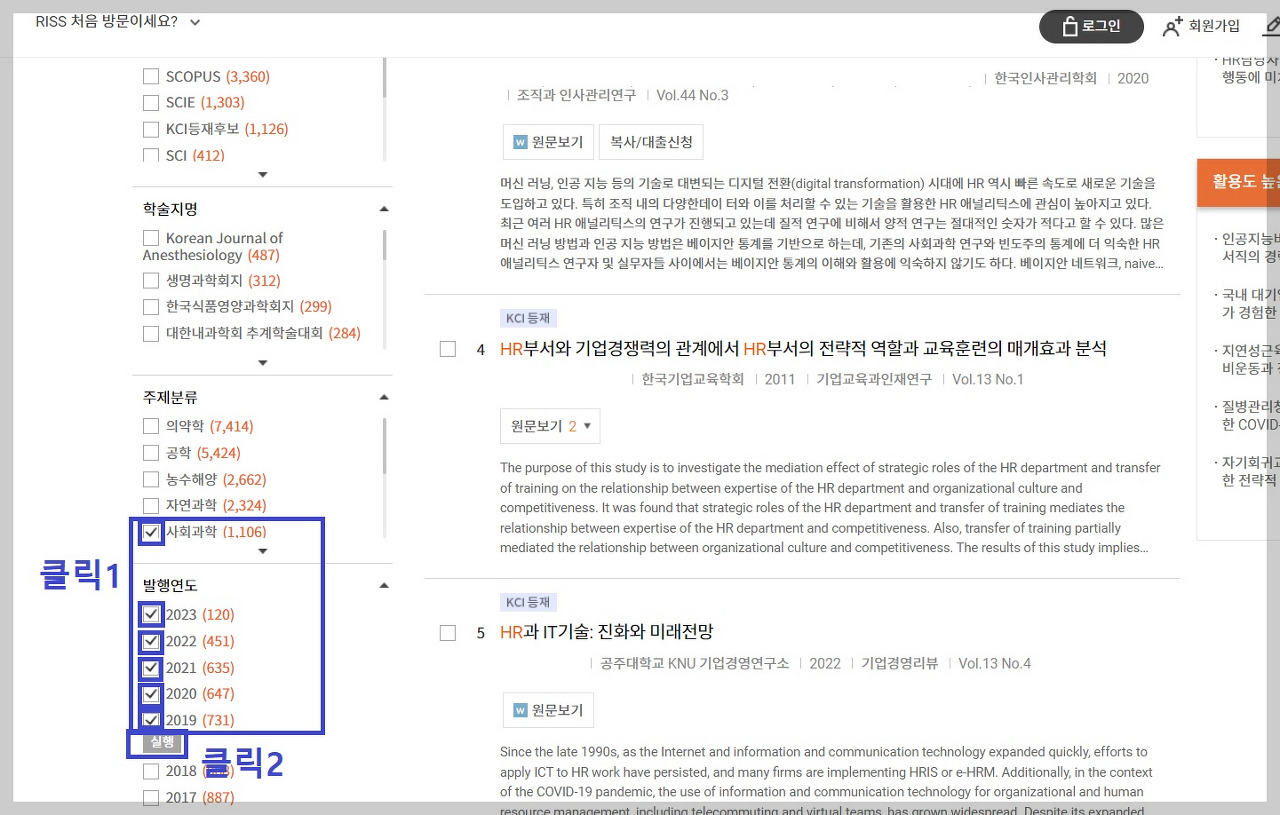Viewport: 1280px width, 815px height.
Task: Click the orange 활용도 높은 panel header
Action: tap(1238, 181)
